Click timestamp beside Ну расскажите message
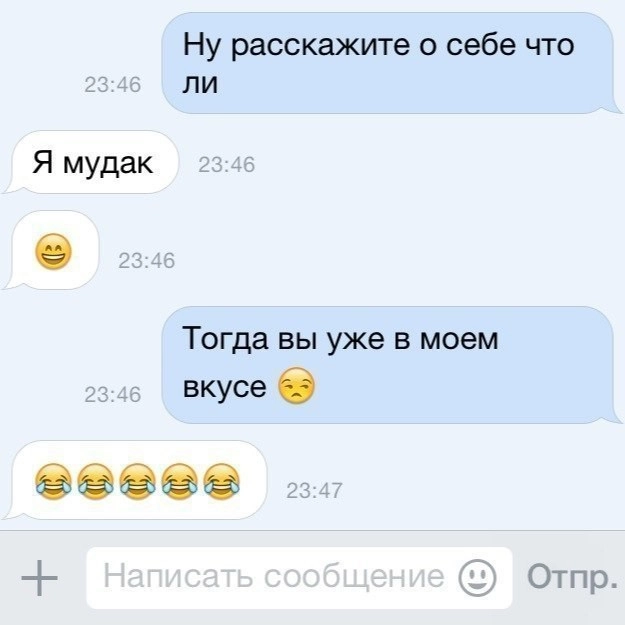 pos(113,85)
